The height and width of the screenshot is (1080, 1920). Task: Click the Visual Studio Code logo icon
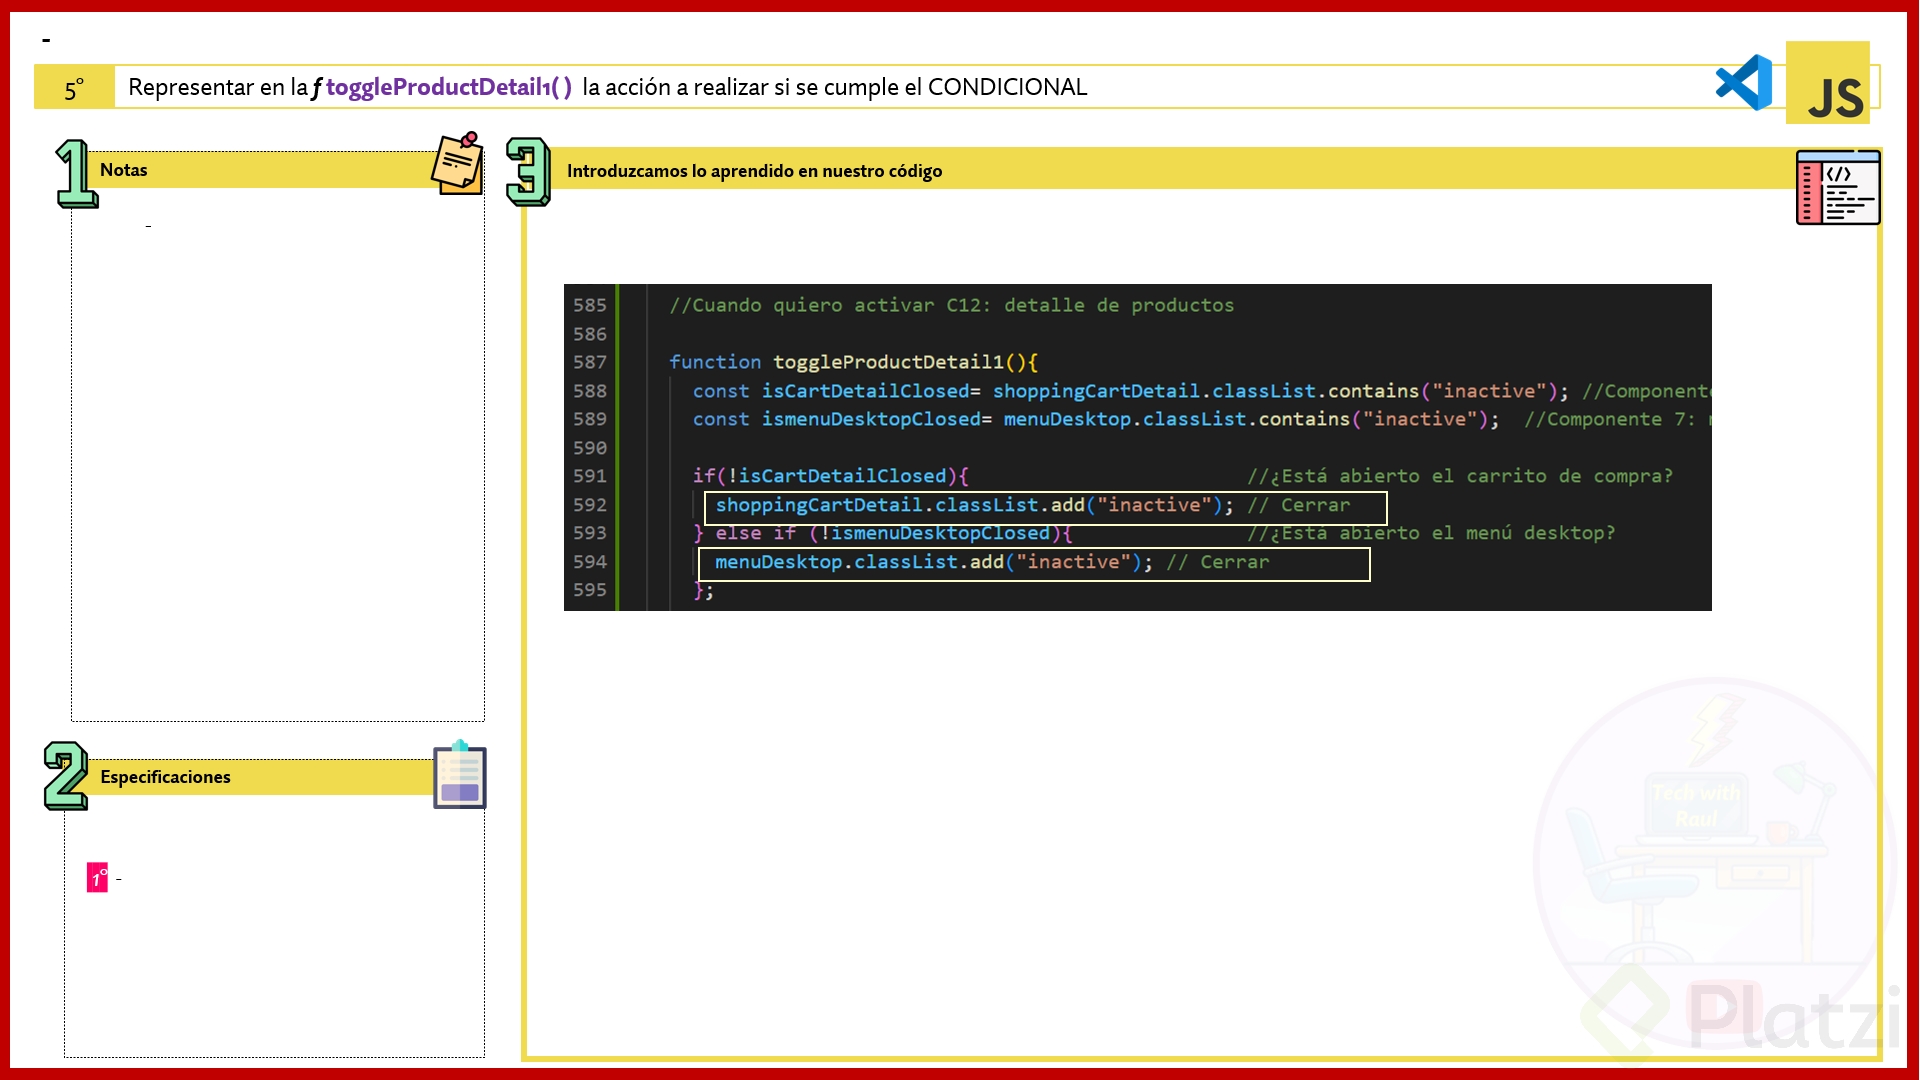(x=1744, y=83)
